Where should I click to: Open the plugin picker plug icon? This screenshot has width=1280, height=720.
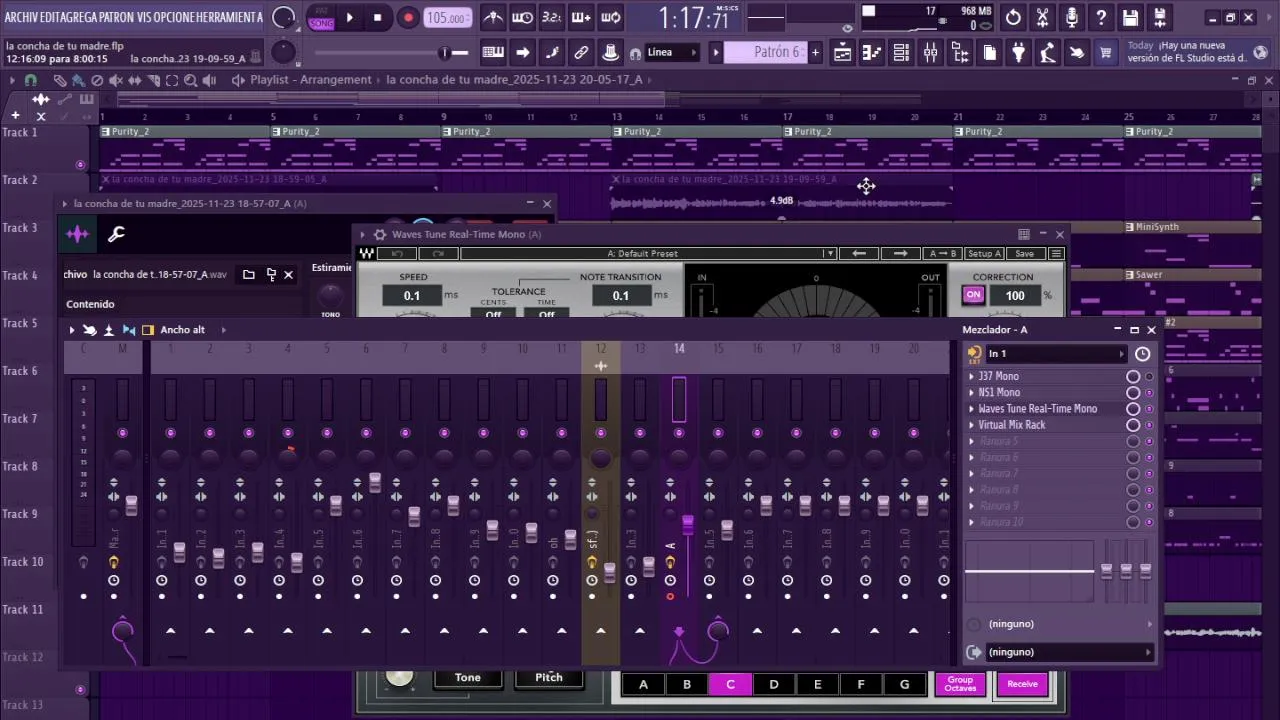point(1019,53)
